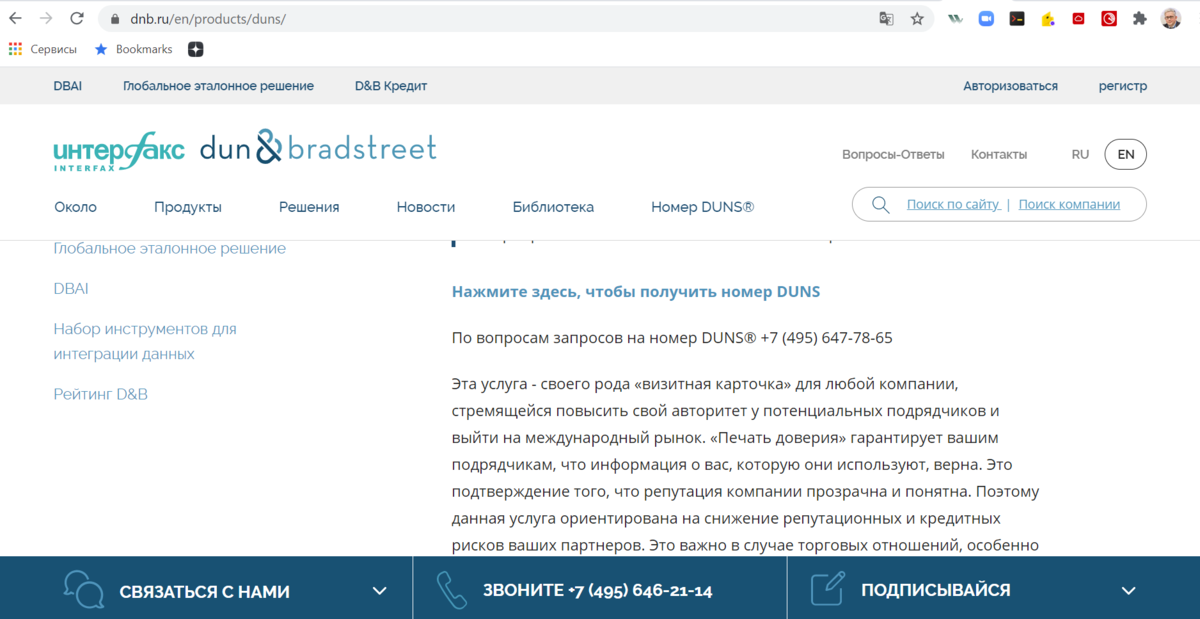Click Нажмите здесь, чтобы получить номер DUNS
The image size is (1200, 619).
(x=636, y=292)
